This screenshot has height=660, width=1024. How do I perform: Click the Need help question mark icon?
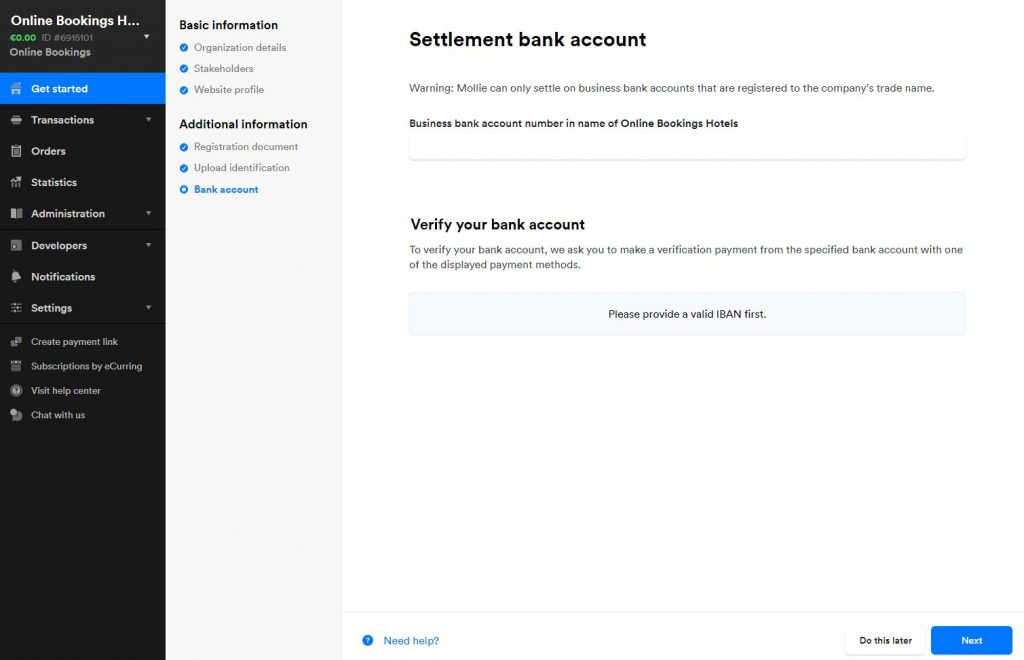point(368,640)
